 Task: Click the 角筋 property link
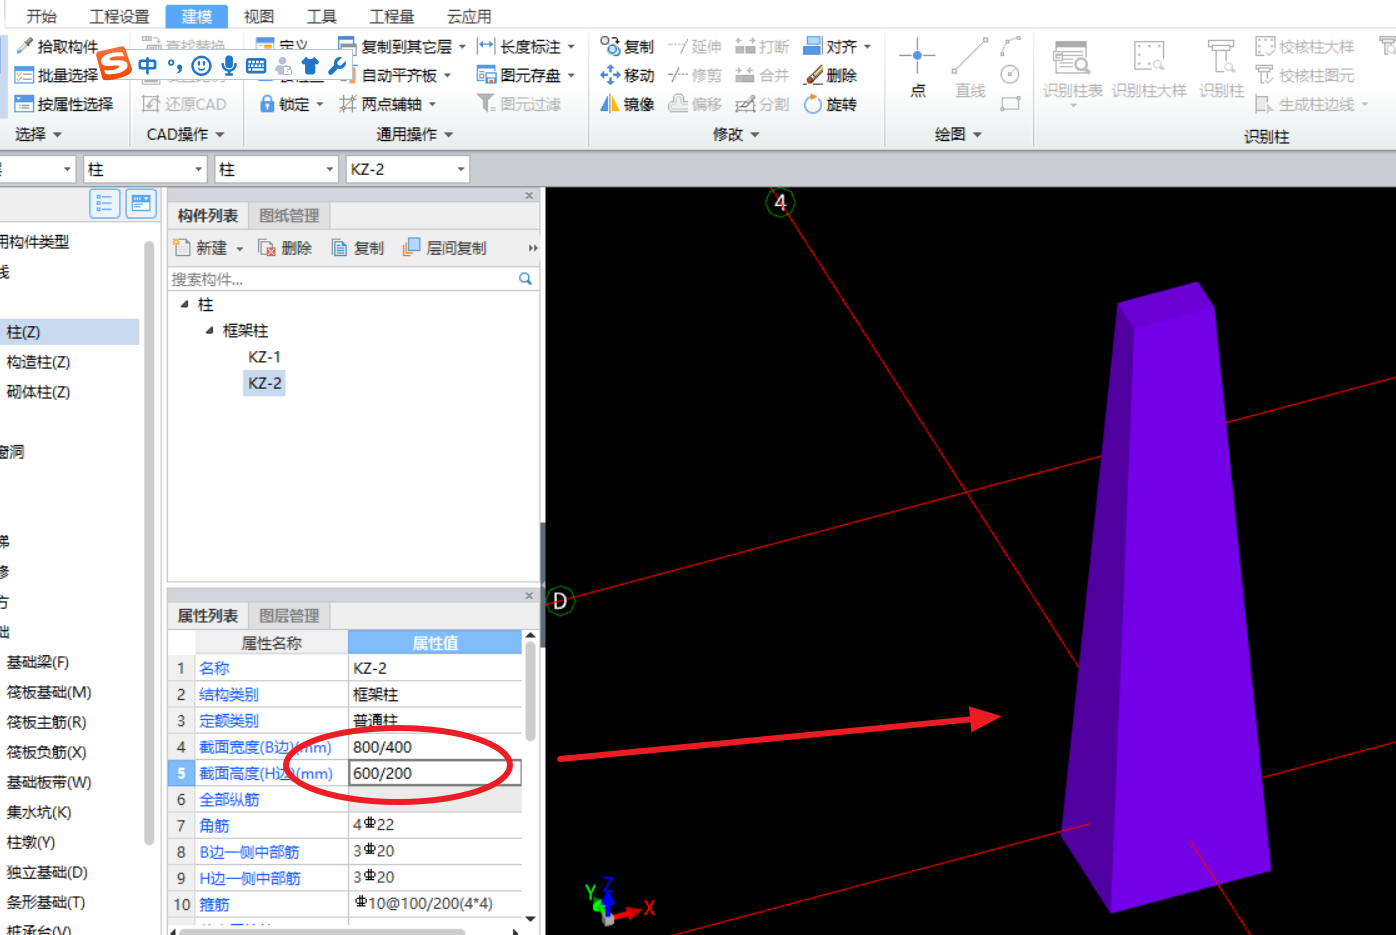(214, 825)
